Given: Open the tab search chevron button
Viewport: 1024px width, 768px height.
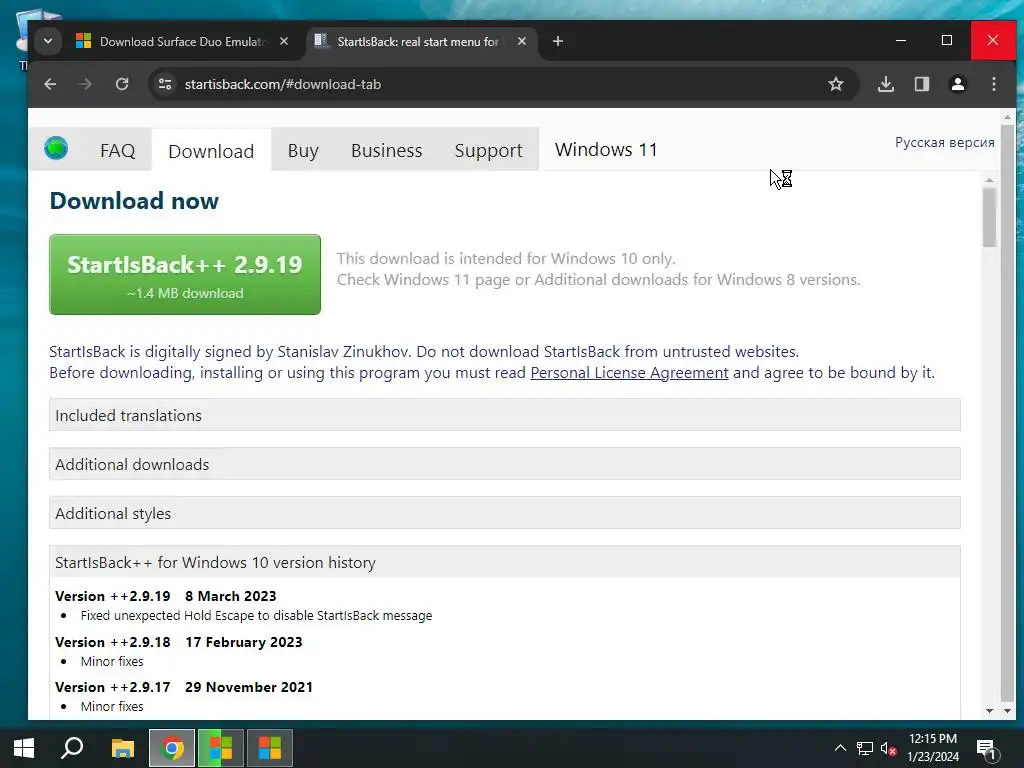Looking at the screenshot, I should tap(48, 41).
